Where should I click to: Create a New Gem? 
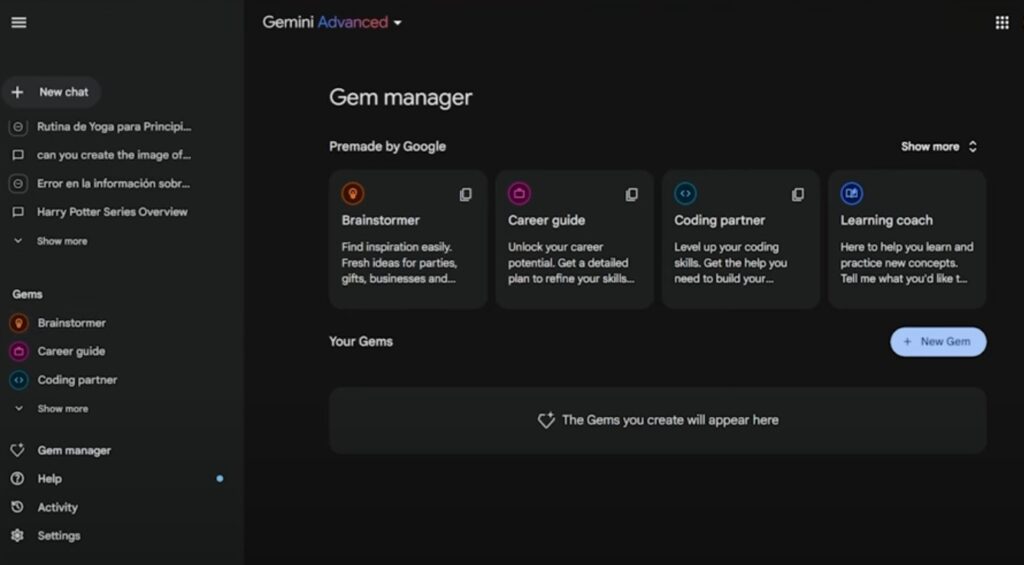(x=938, y=342)
